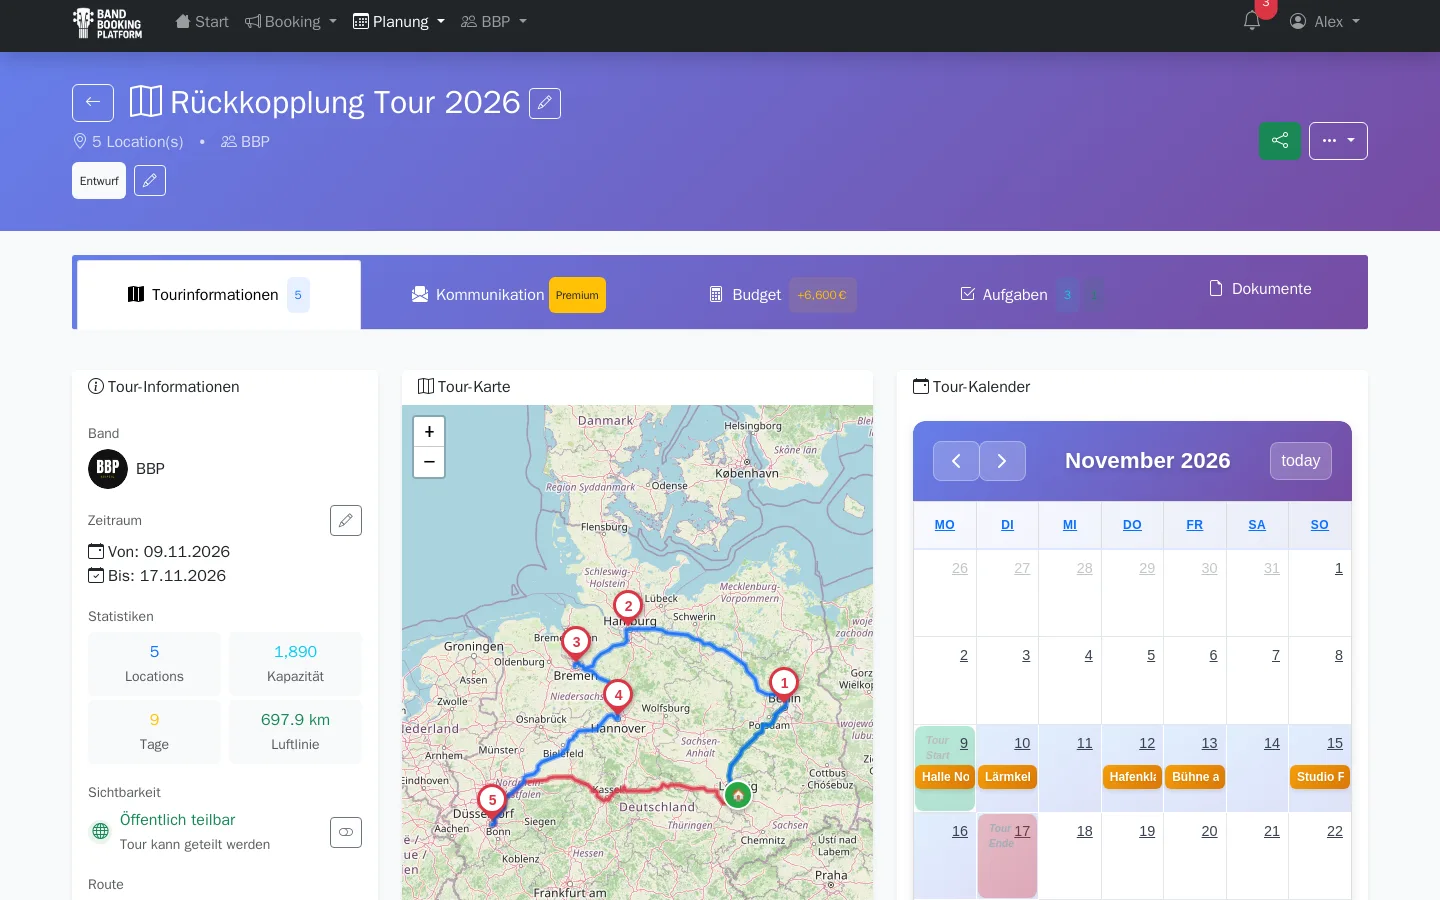Click calendar day number 18
Image resolution: width=1440 pixels, height=900 pixels.
coord(1084,831)
